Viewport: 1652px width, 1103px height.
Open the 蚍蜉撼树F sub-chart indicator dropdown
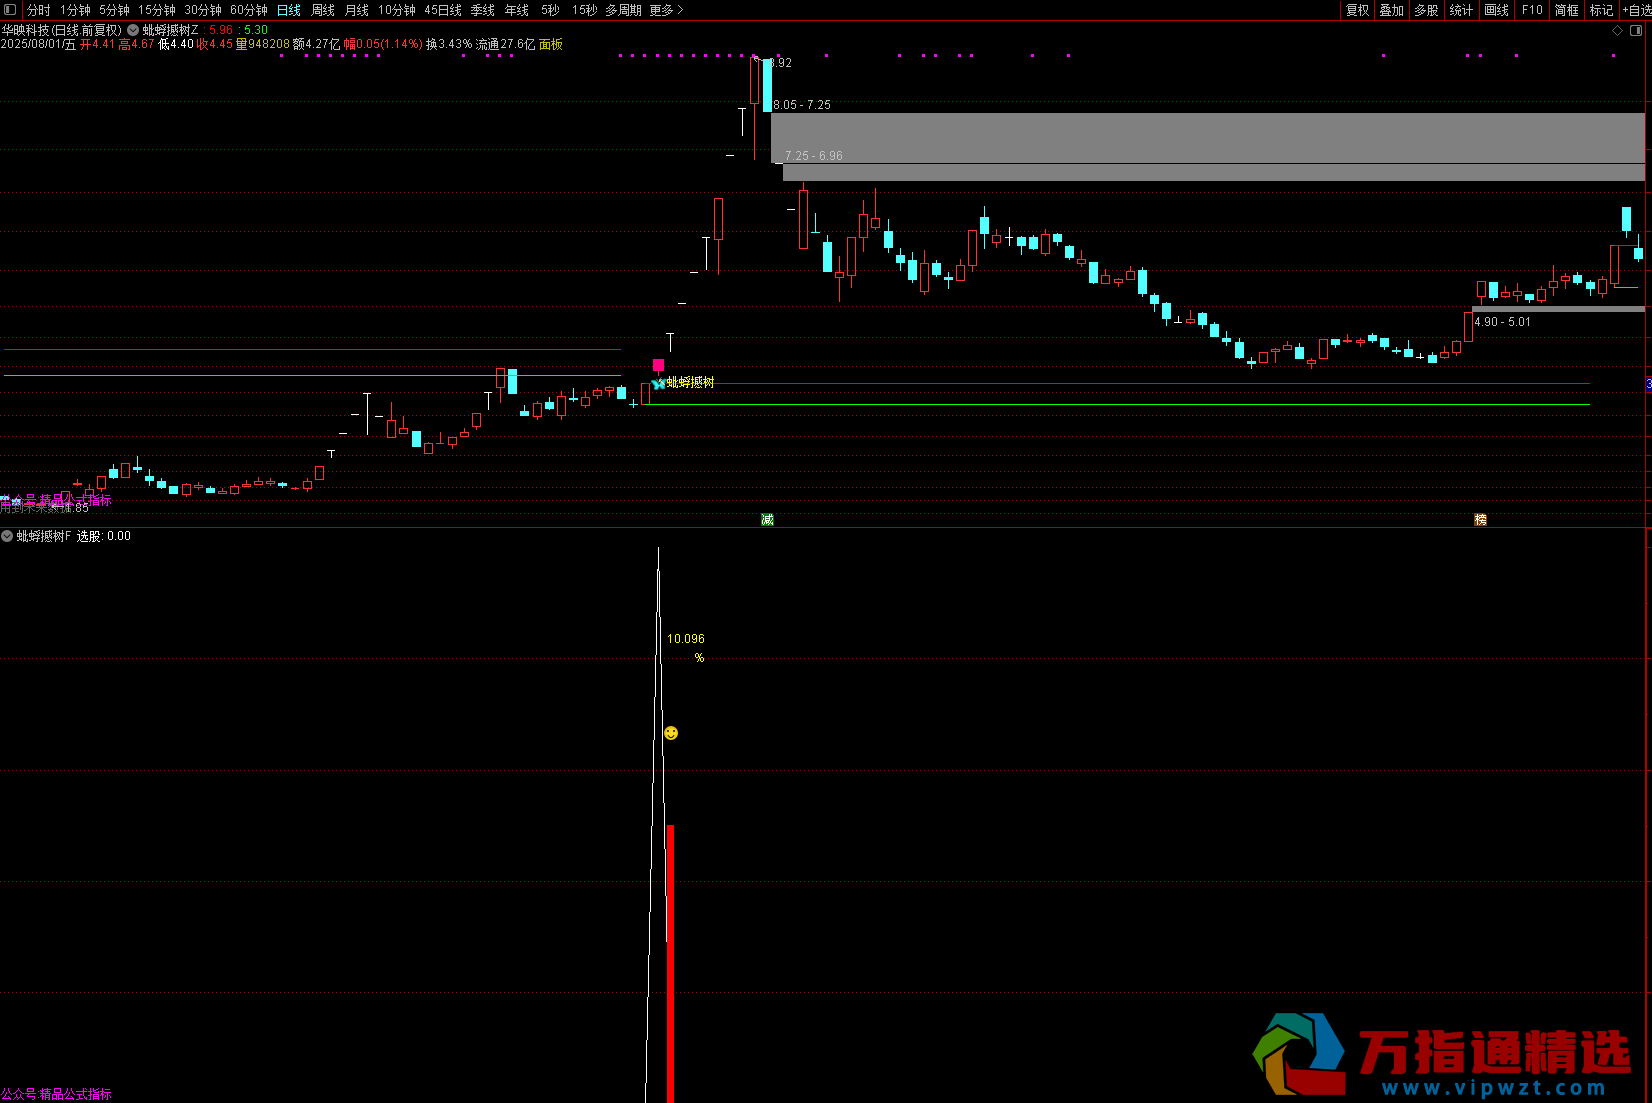pos(7,536)
